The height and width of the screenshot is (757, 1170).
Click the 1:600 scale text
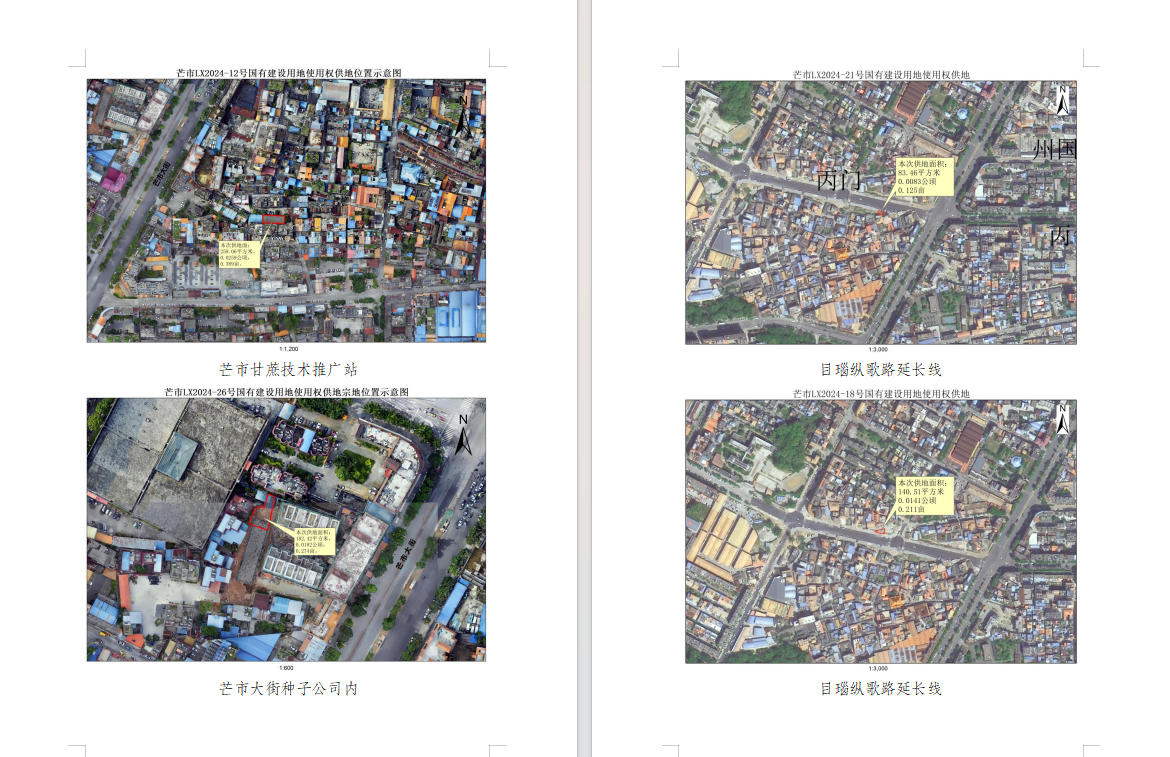(x=286, y=667)
